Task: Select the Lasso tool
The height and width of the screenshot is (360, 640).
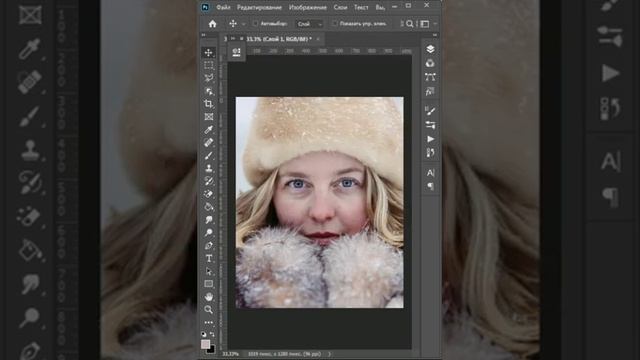Action: point(209,78)
